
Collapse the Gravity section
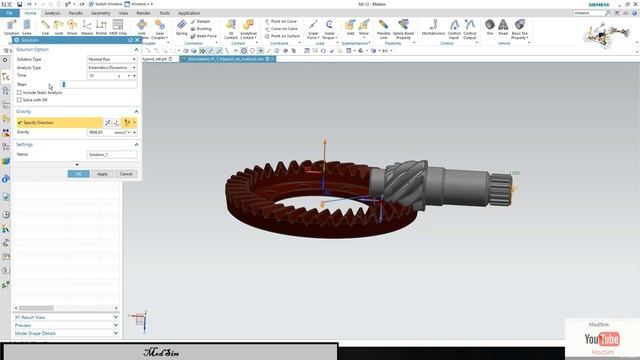click(136, 111)
